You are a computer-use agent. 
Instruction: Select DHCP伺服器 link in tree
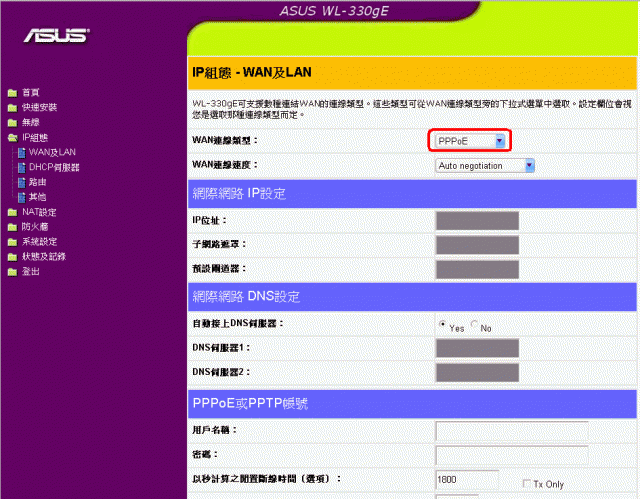click(x=54, y=167)
